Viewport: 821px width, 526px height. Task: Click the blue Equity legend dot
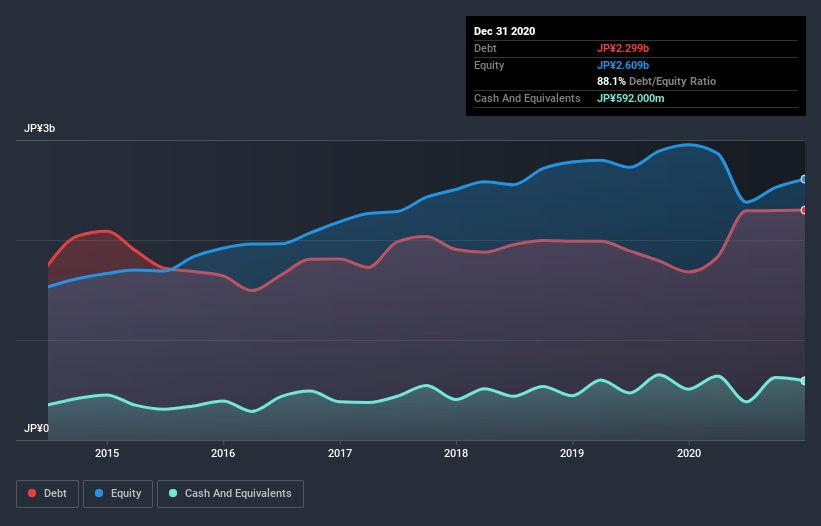(x=99, y=493)
